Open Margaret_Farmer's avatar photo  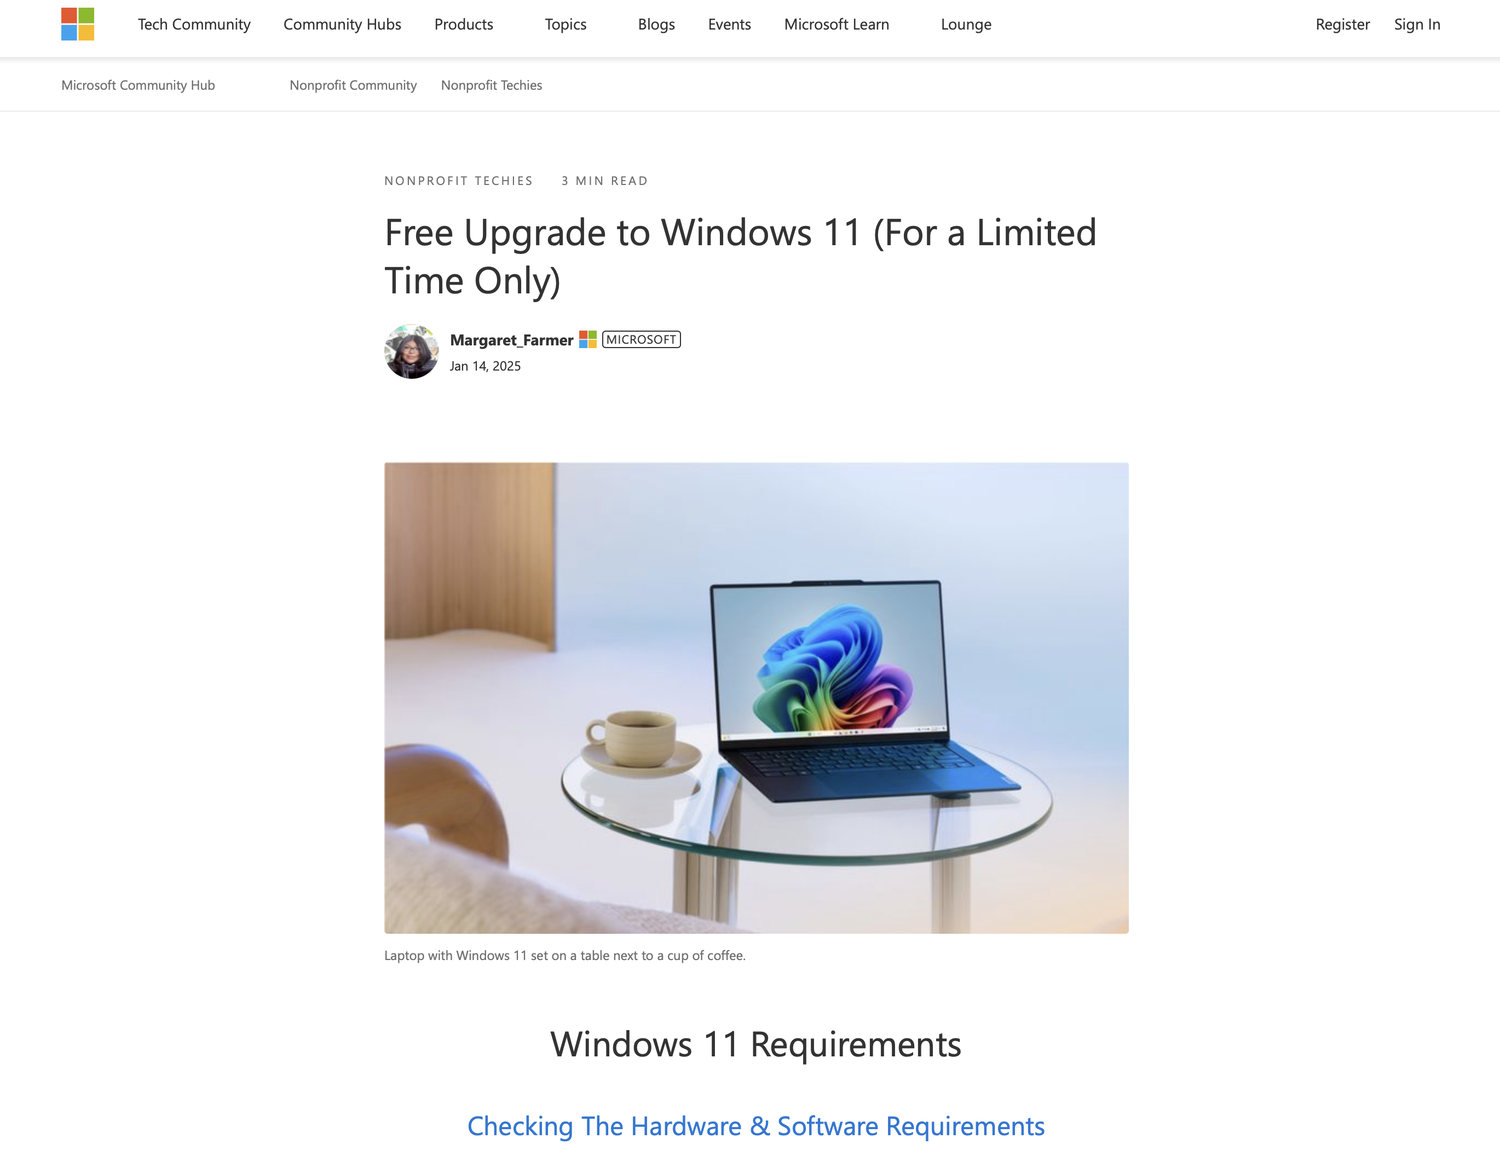[x=411, y=351]
